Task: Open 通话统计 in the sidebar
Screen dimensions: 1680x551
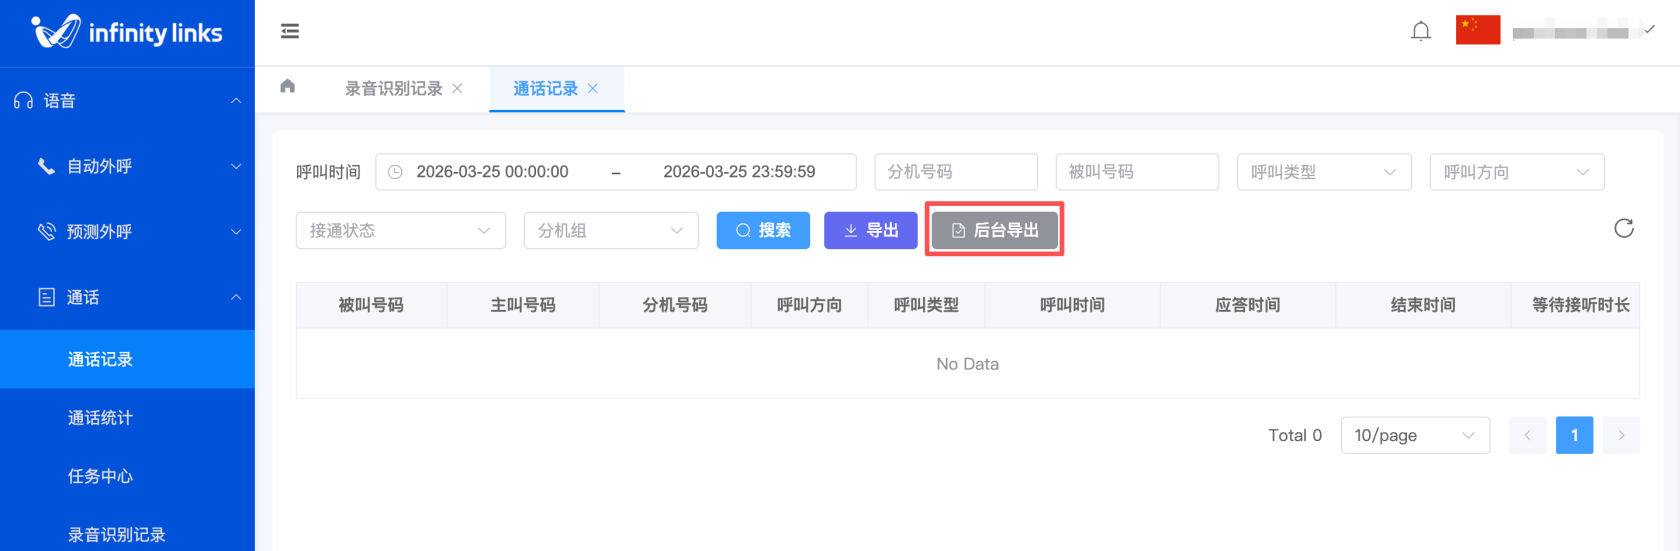Action: click(100, 418)
